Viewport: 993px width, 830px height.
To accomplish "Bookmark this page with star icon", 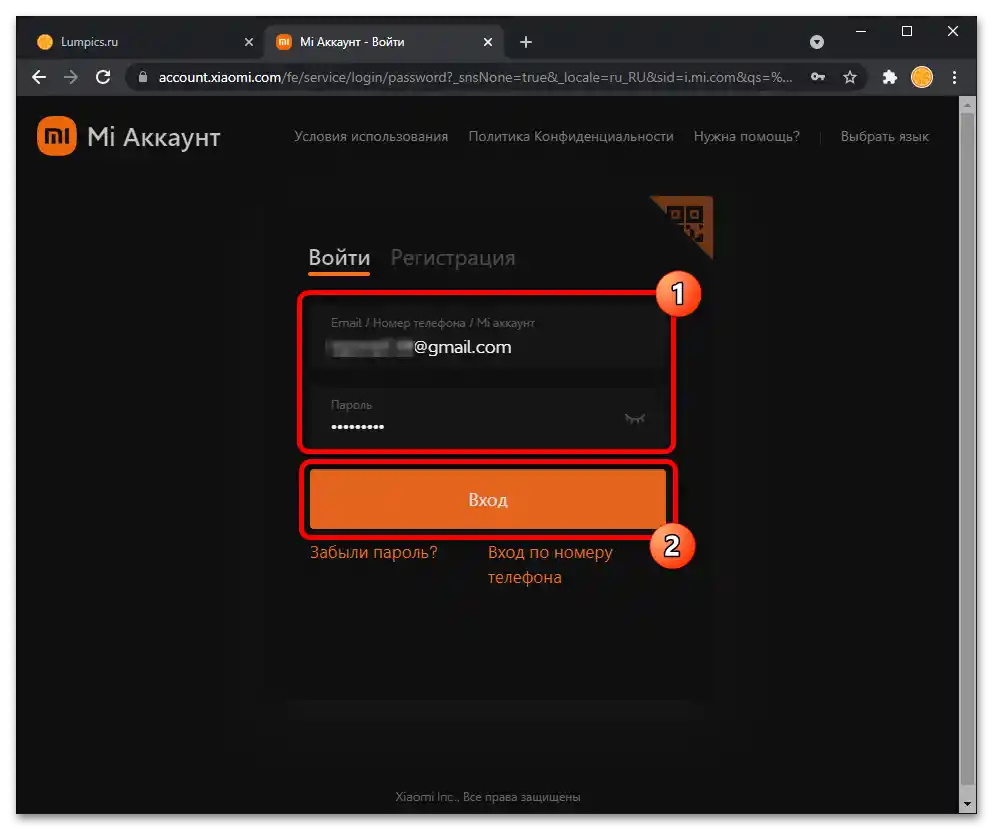I will coord(850,77).
